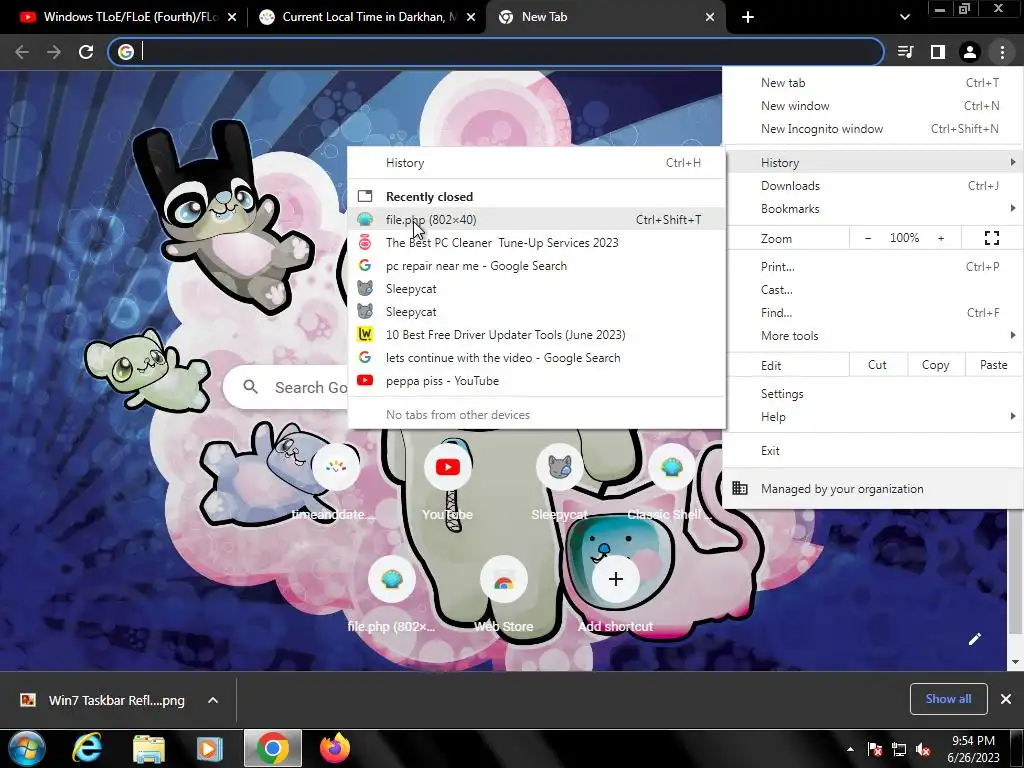The height and width of the screenshot is (768, 1024).
Task: Increase zoom with the plus button
Action: [941, 238]
